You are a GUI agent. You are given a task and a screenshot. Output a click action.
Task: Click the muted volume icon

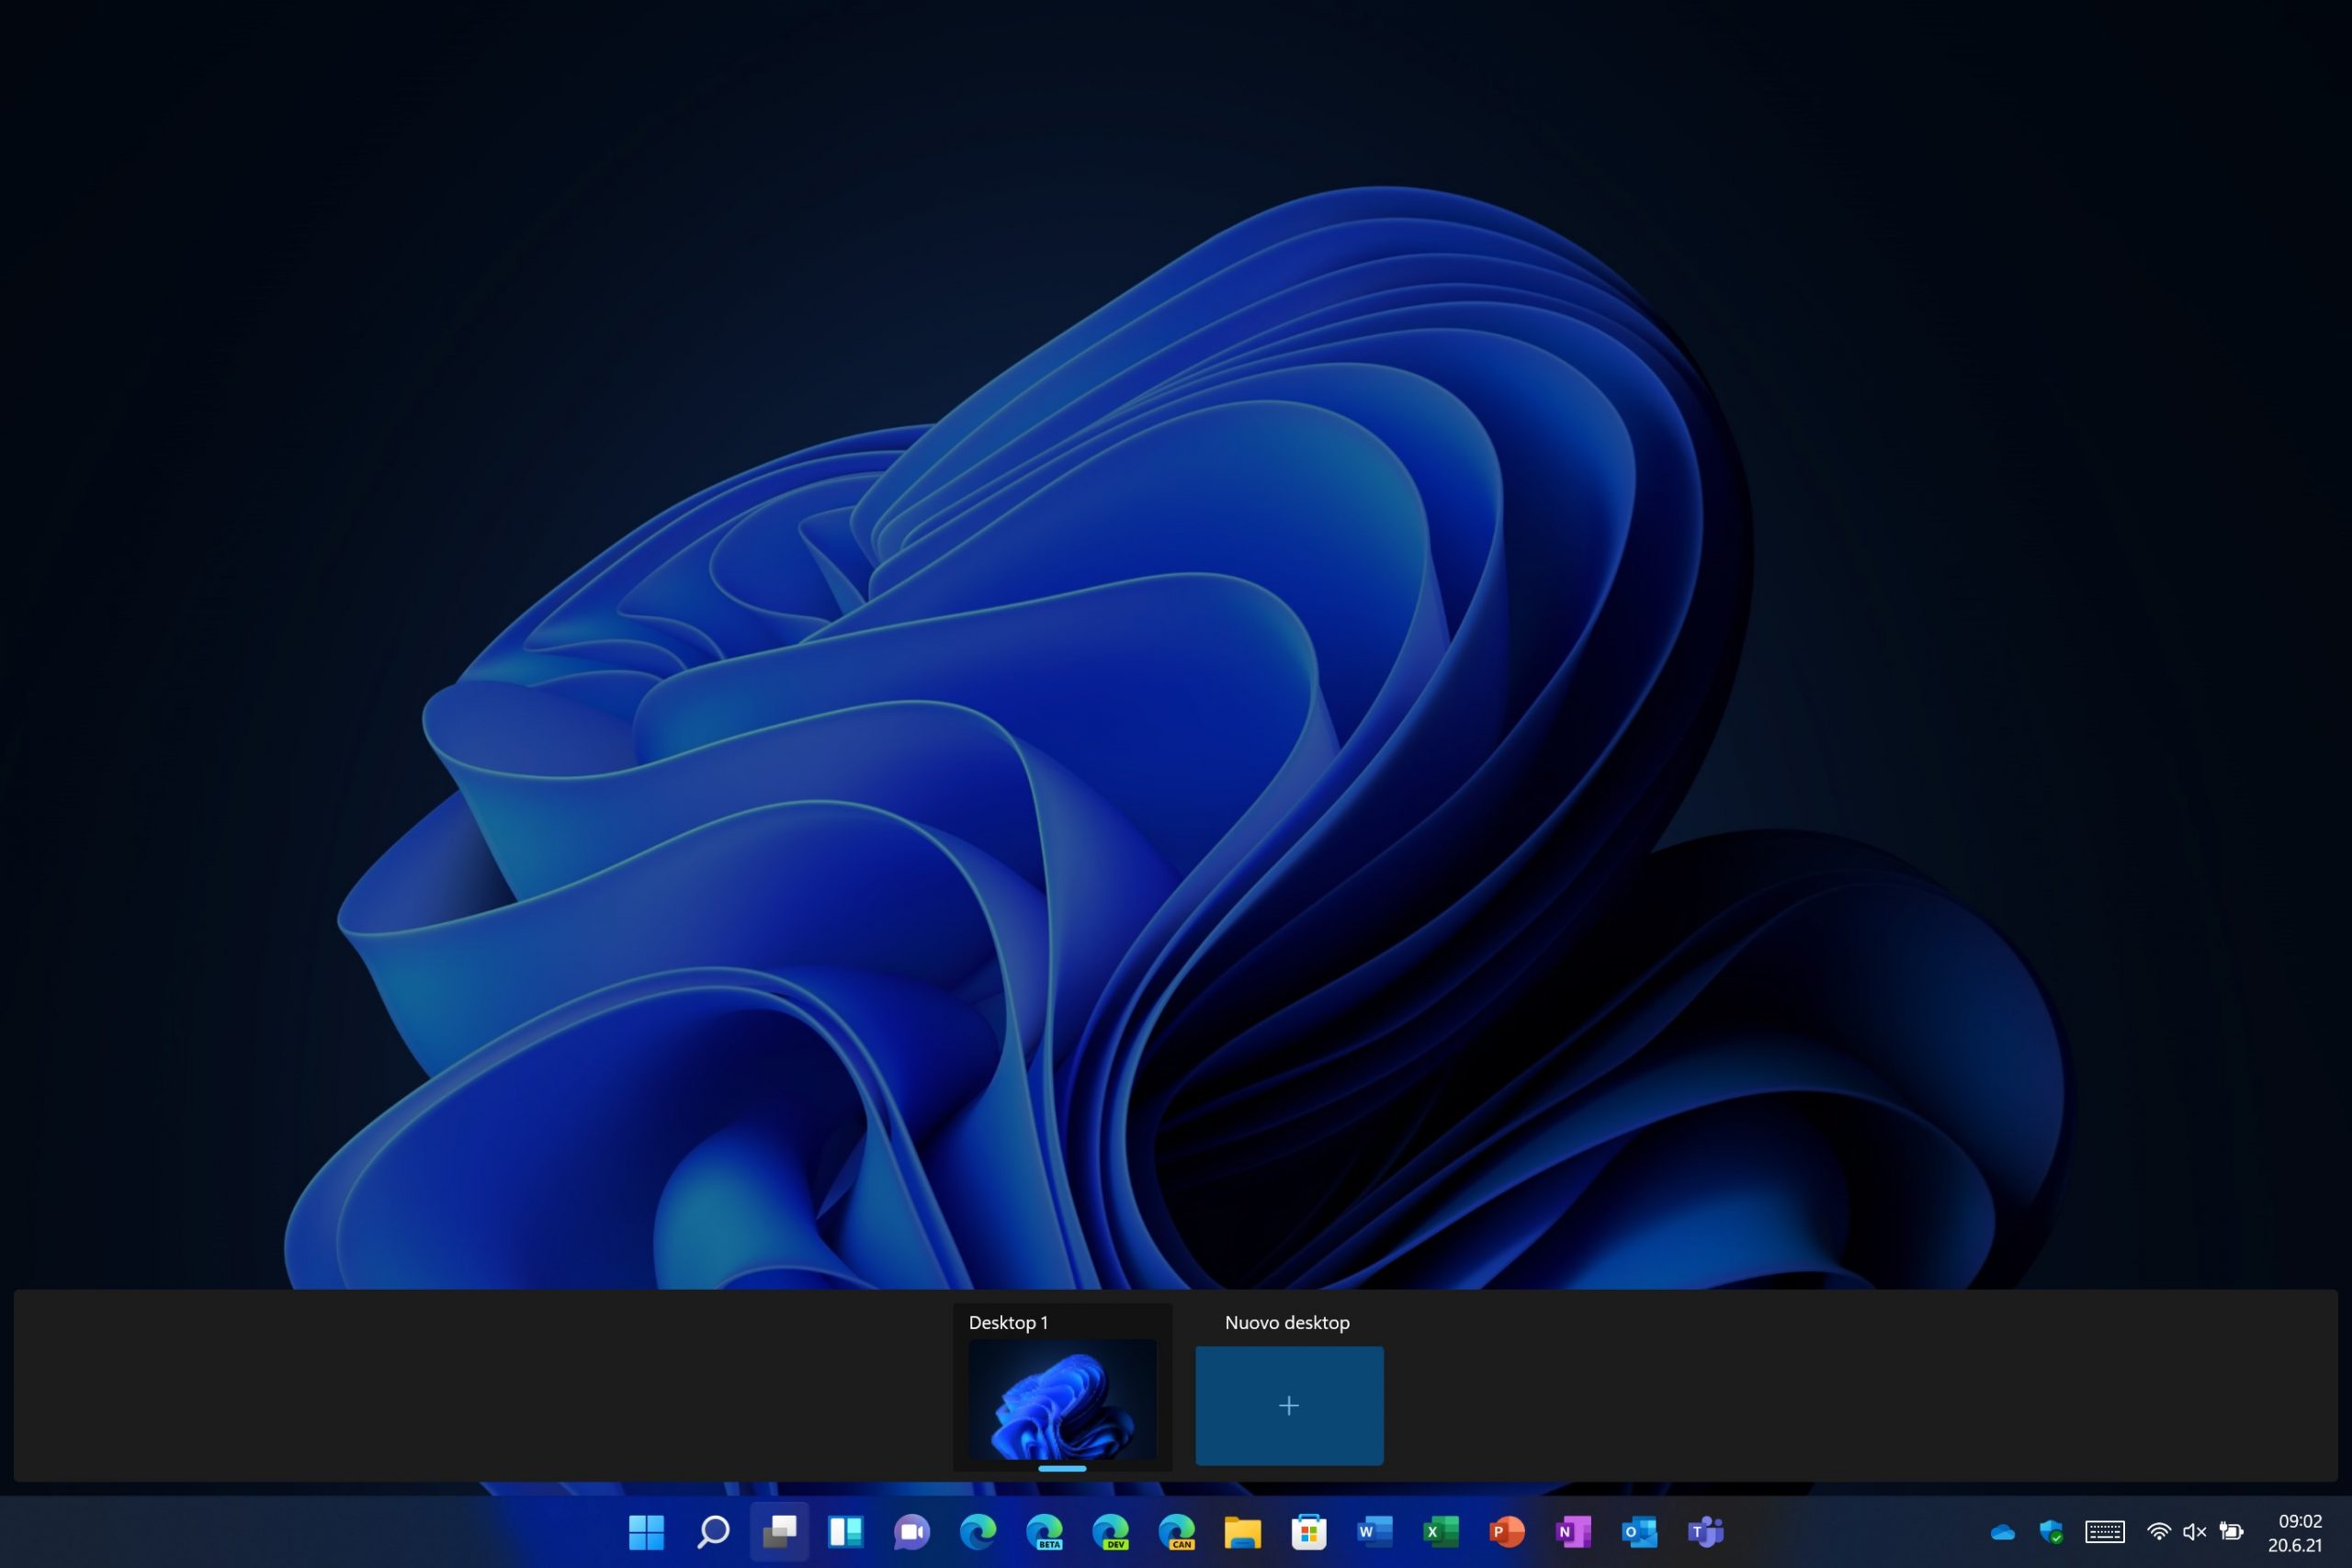click(2194, 1532)
